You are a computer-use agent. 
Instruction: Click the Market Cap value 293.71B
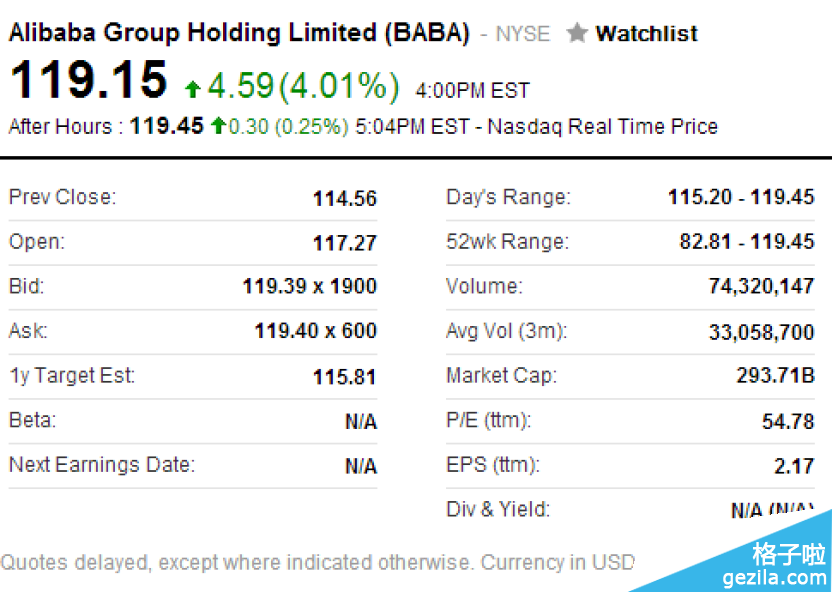click(775, 377)
